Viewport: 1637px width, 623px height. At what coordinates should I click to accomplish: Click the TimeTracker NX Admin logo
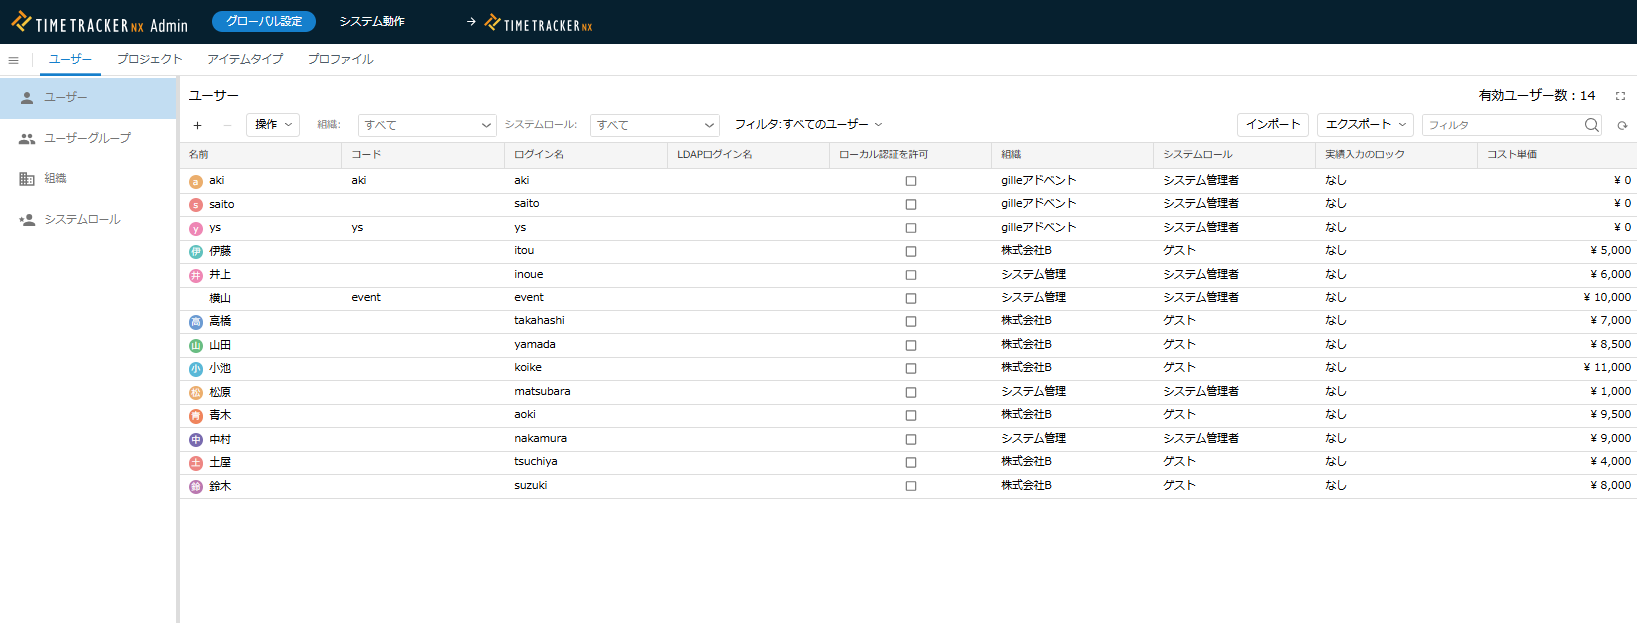pos(99,22)
